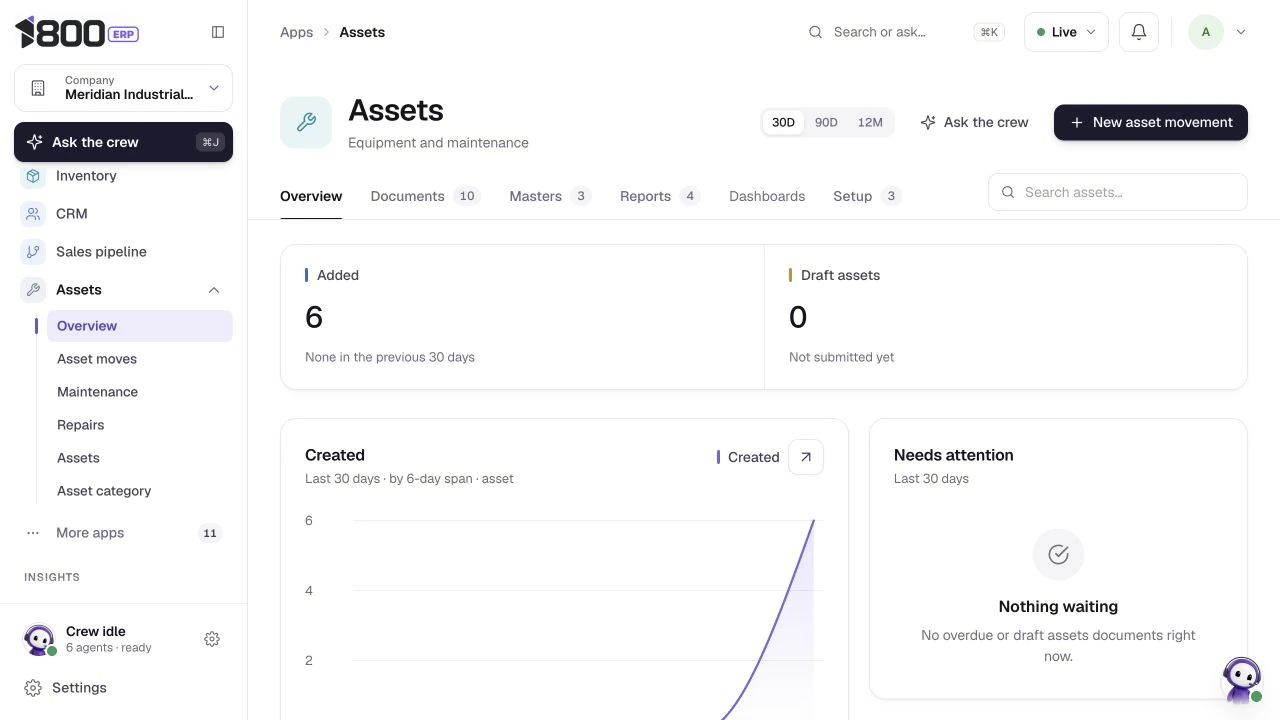Click the Search assets field

1118,192
